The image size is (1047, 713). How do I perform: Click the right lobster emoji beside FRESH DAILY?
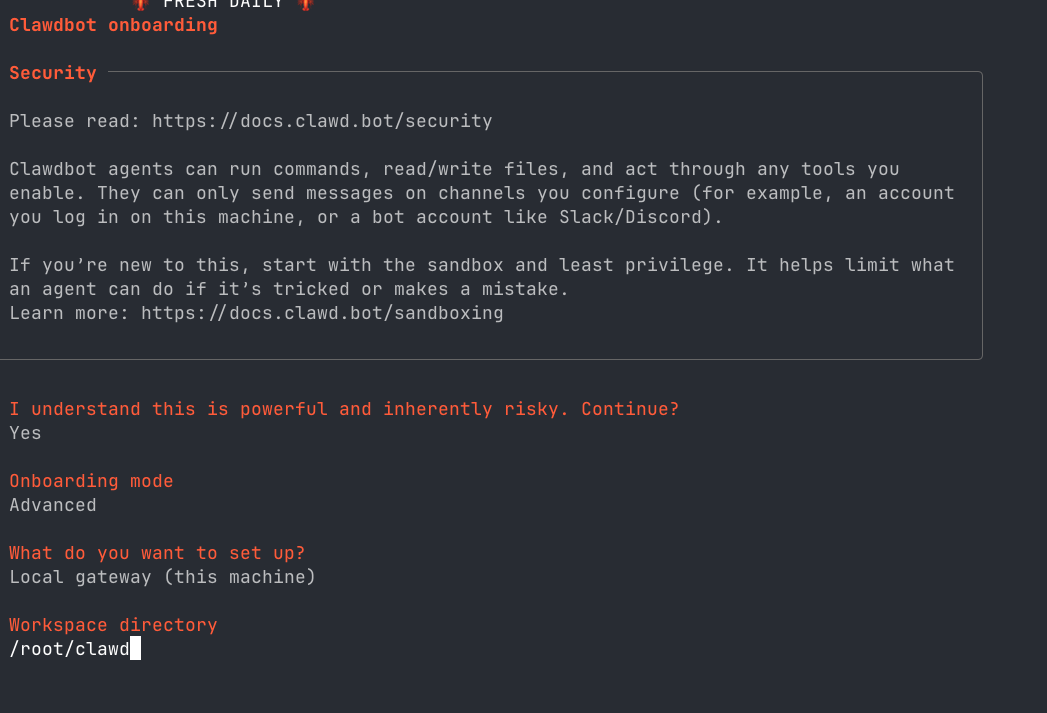point(305,4)
